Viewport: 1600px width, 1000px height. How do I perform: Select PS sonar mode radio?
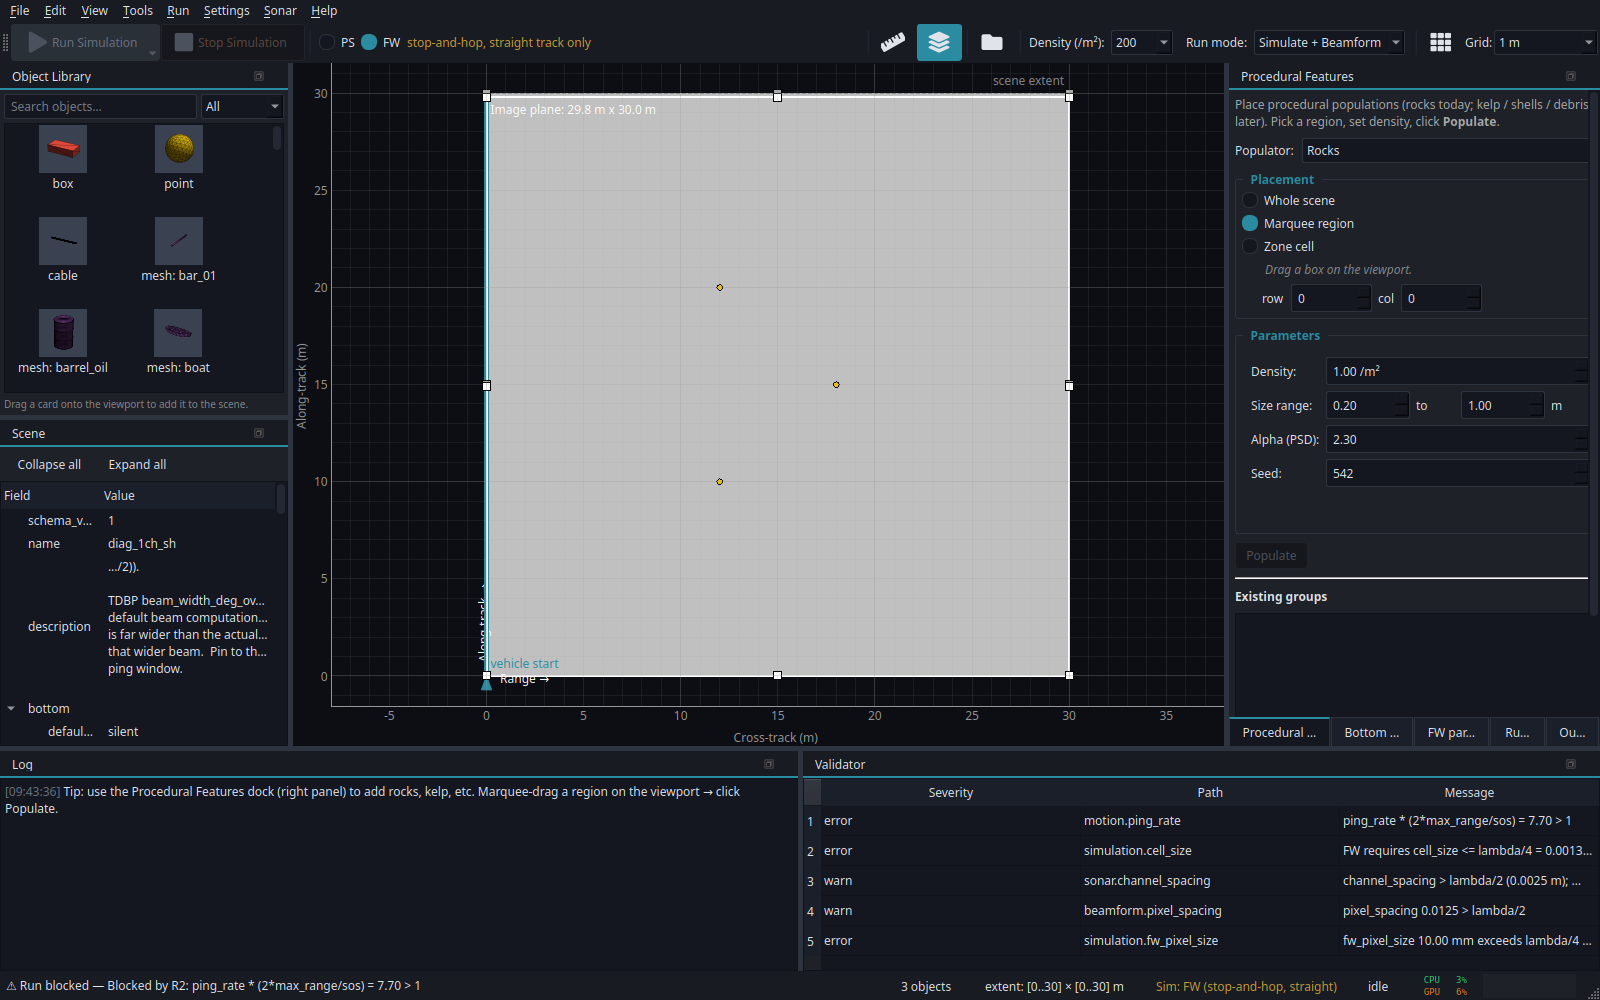coord(327,42)
